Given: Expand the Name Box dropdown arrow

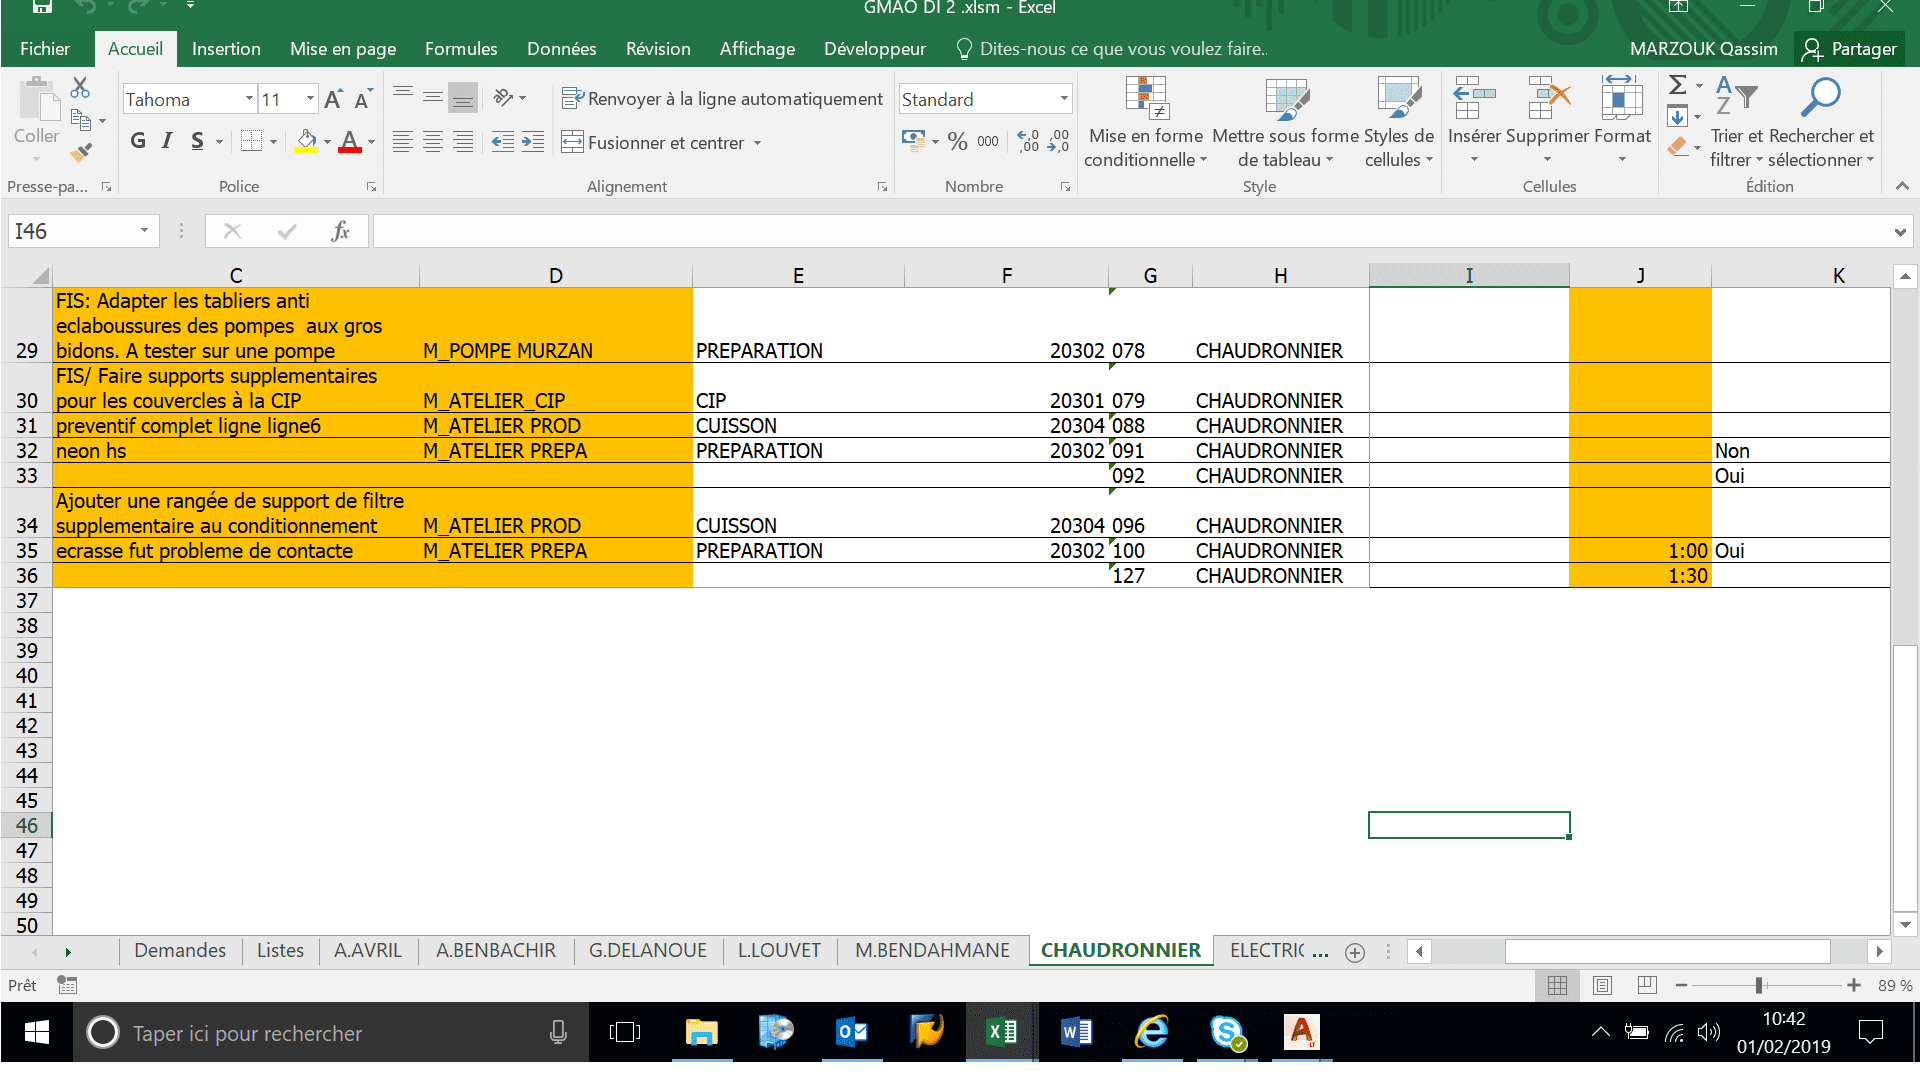Looking at the screenshot, I should [144, 231].
